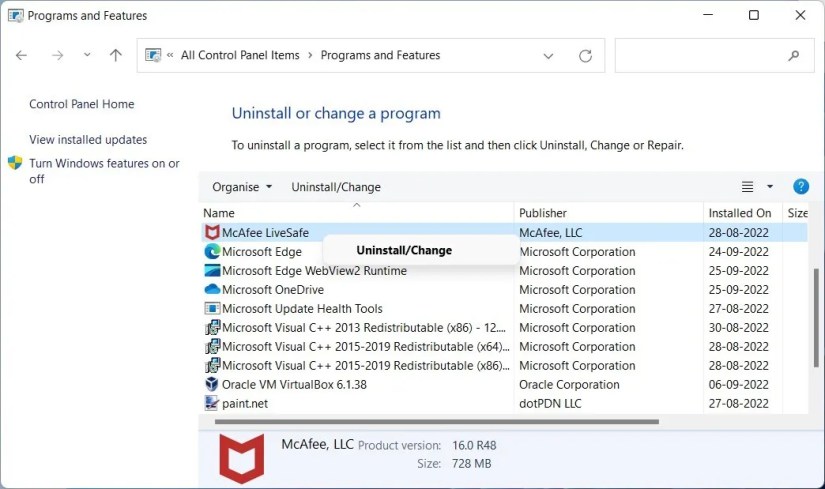The width and height of the screenshot is (825, 489).
Task: Open recent locations dropdown chevron
Action: [87, 55]
